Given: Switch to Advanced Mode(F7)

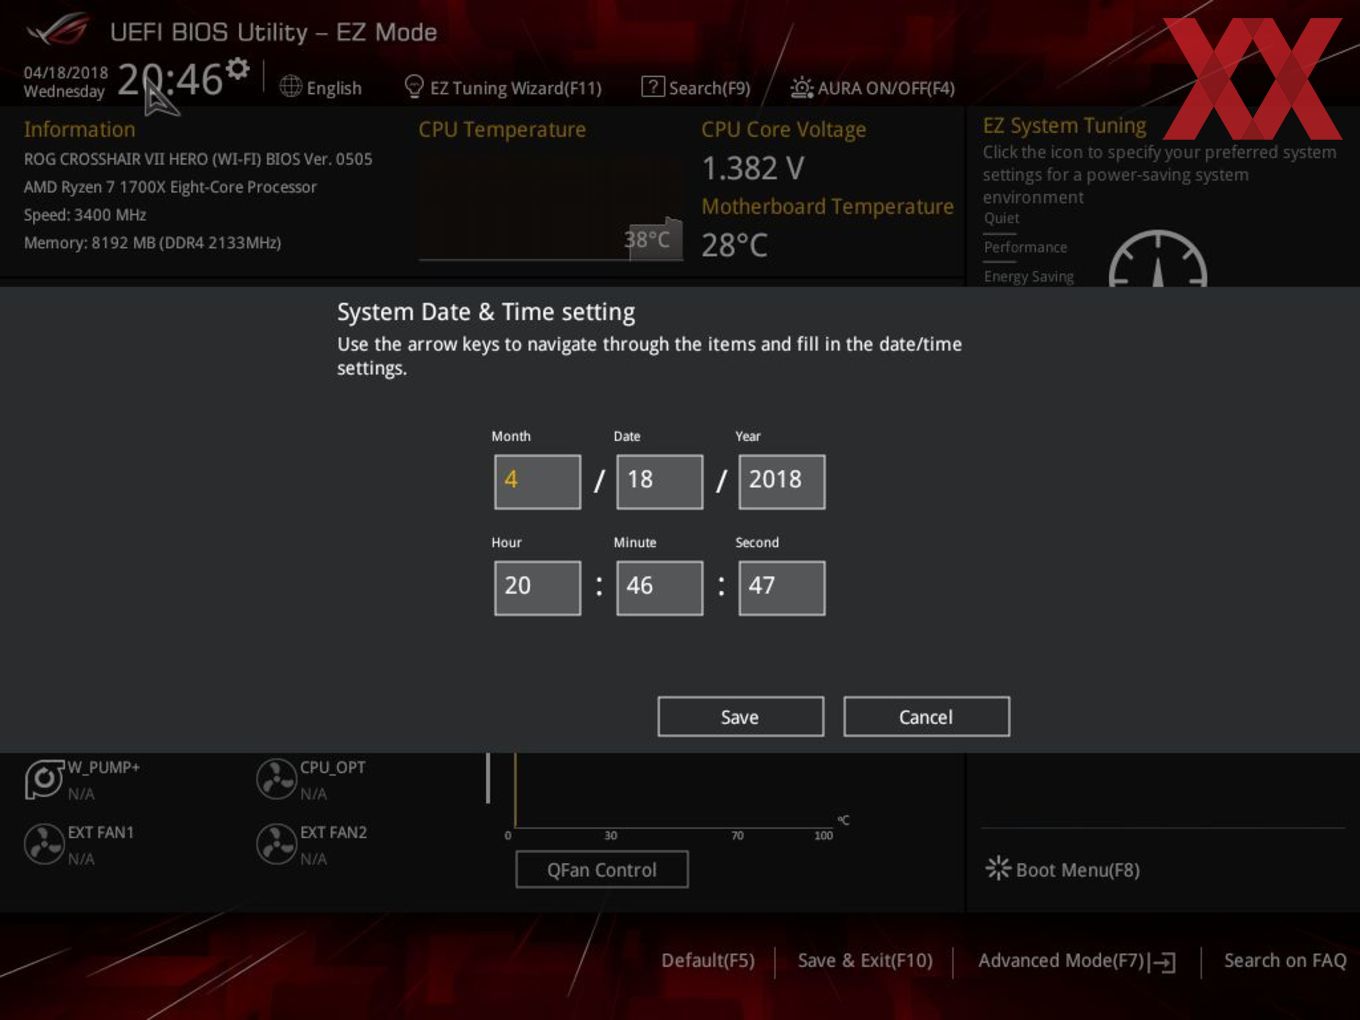Looking at the screenshot, I should tap(1076, 961).
